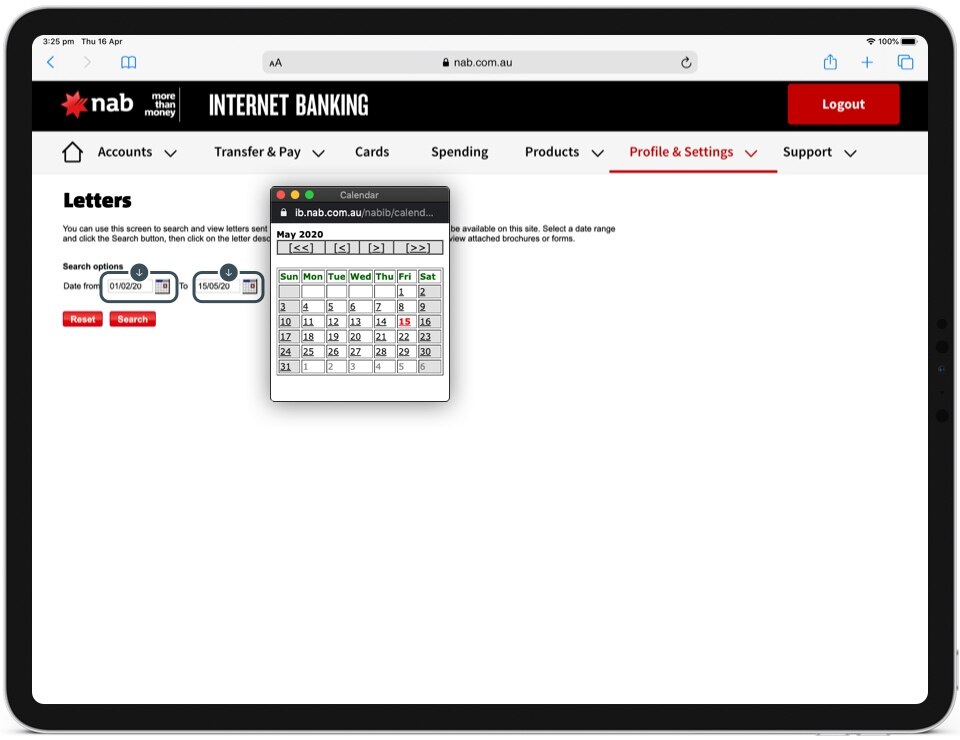This screenshot has height=740, width=960.
Task: Open the Products dropdown
Action: tap(564, 152)
